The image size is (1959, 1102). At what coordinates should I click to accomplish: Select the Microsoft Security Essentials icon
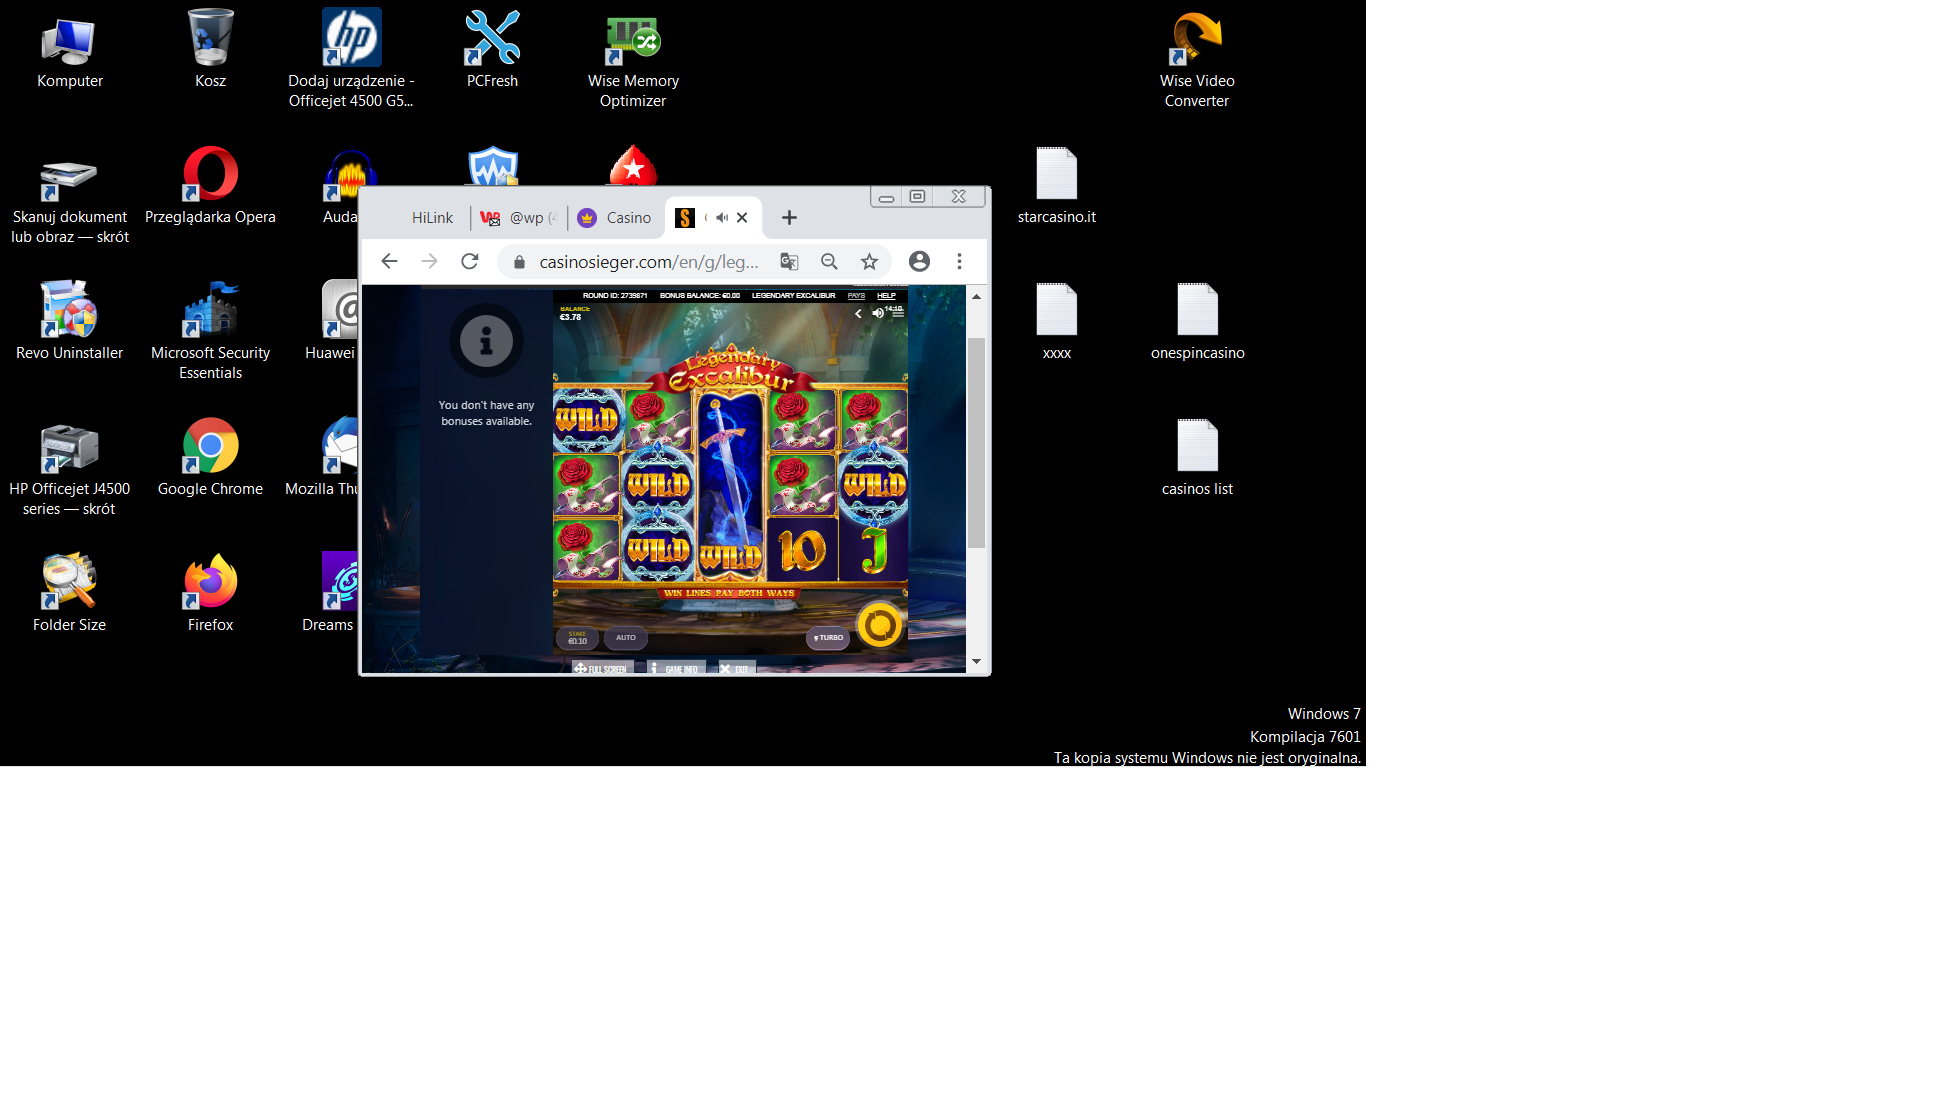pyautogui.click(x=210, y=332)
